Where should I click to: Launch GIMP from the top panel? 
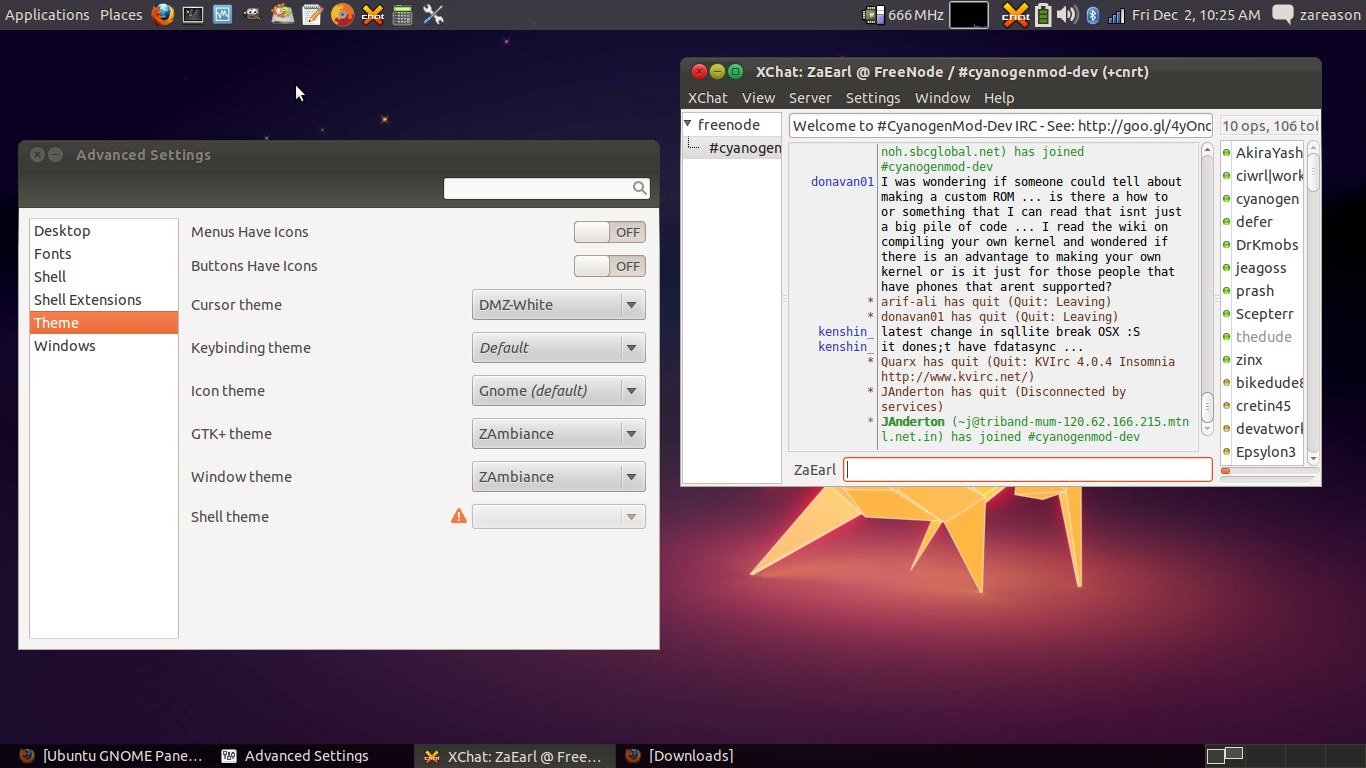pos(253,15)
